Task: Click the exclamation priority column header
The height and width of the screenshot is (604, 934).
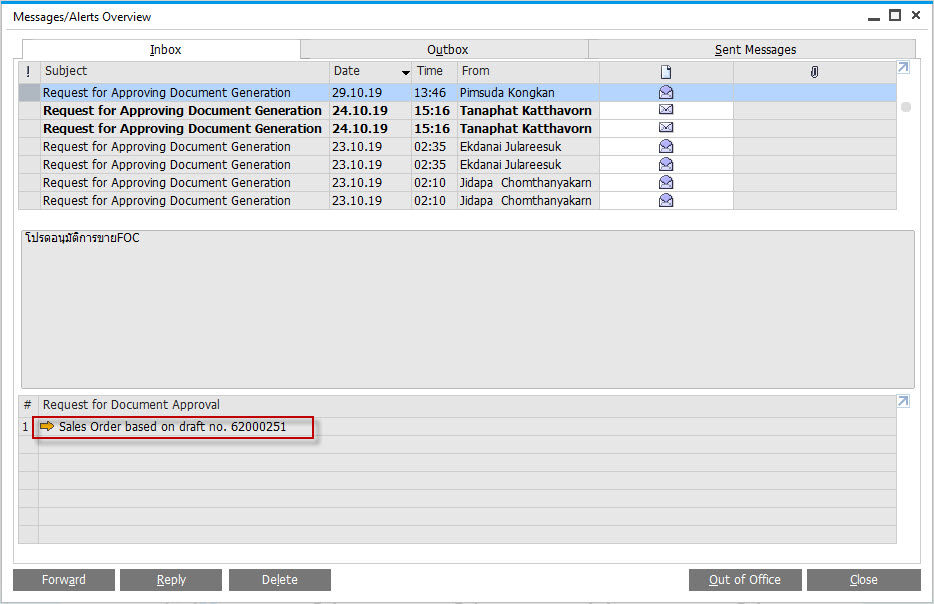Action: pos(28,71)
